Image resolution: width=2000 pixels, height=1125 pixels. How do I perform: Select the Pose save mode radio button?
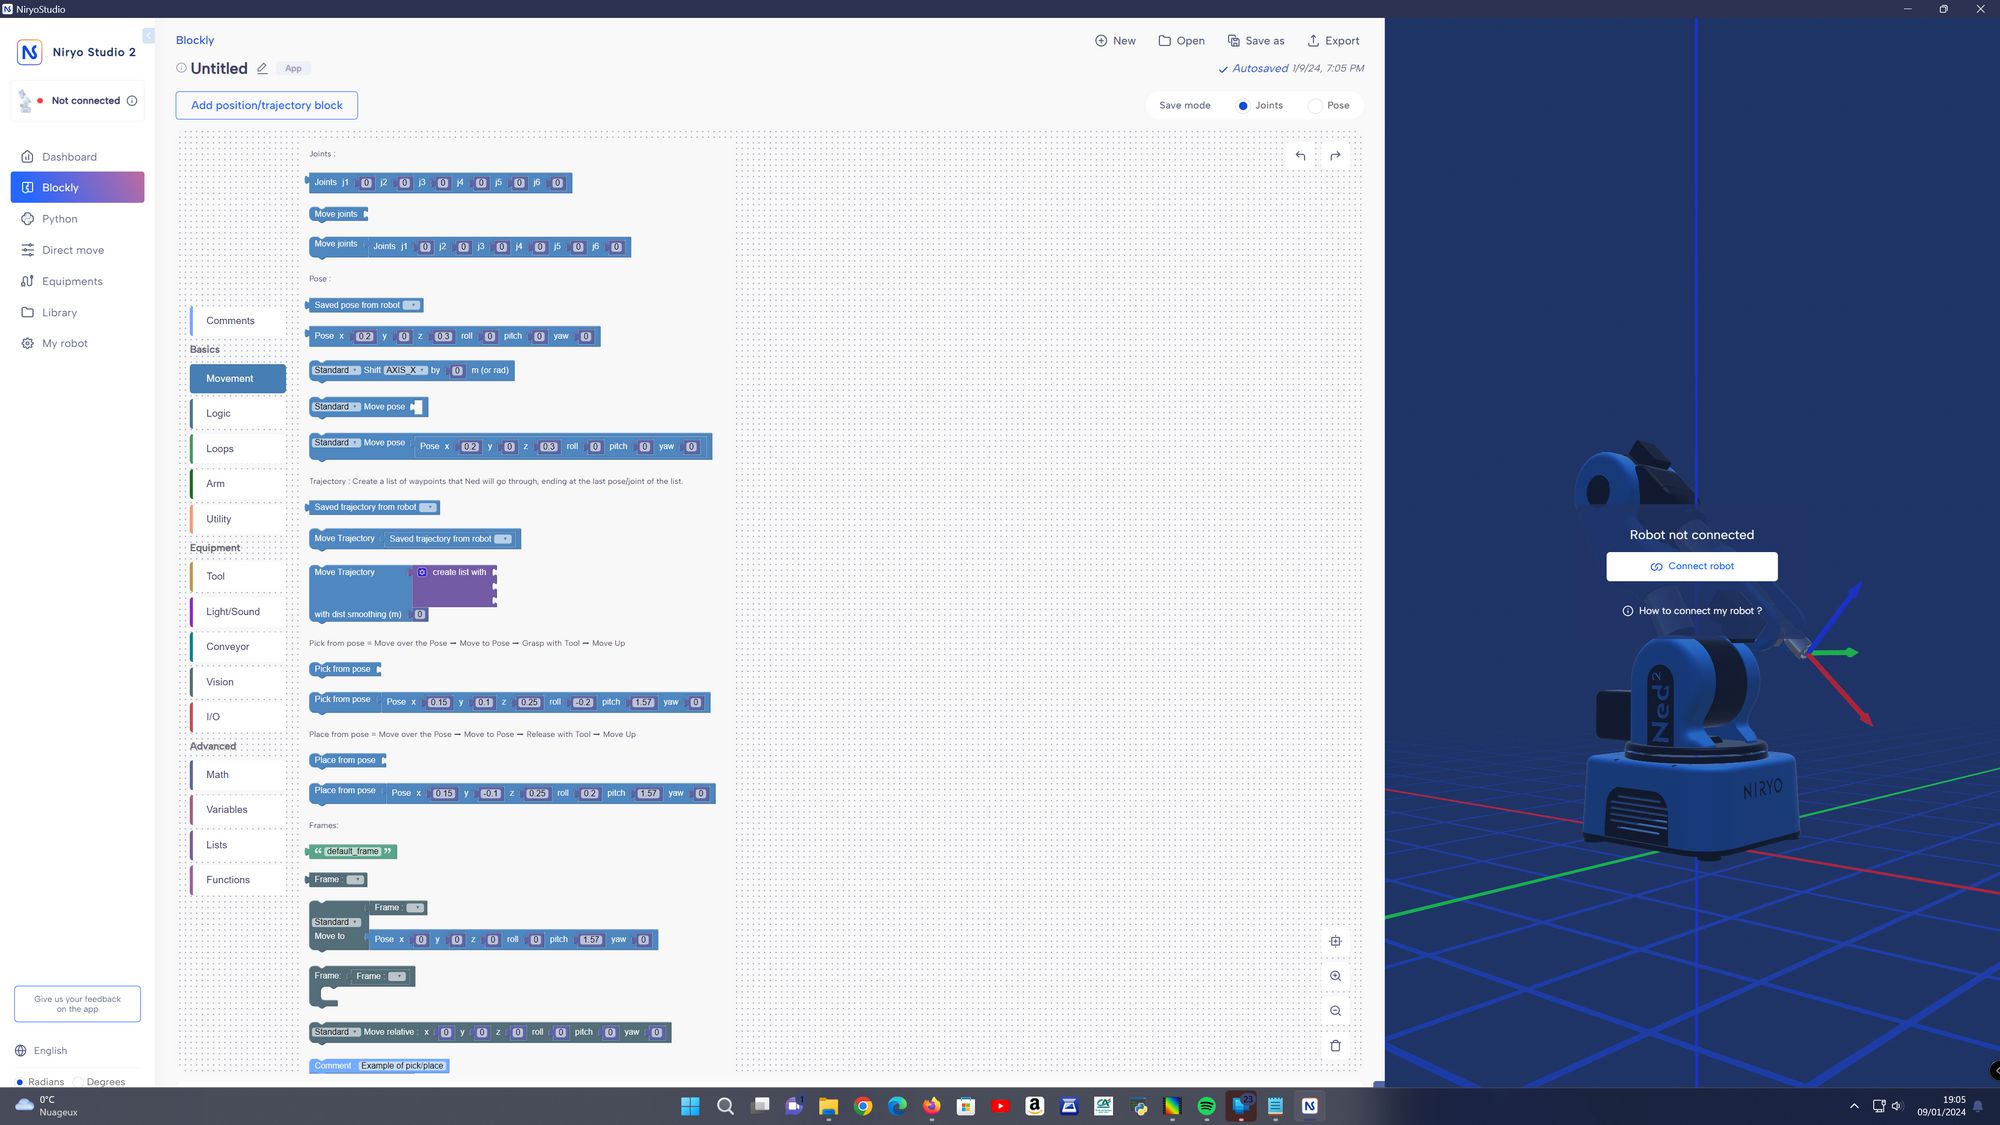(x=1315, y=106)
